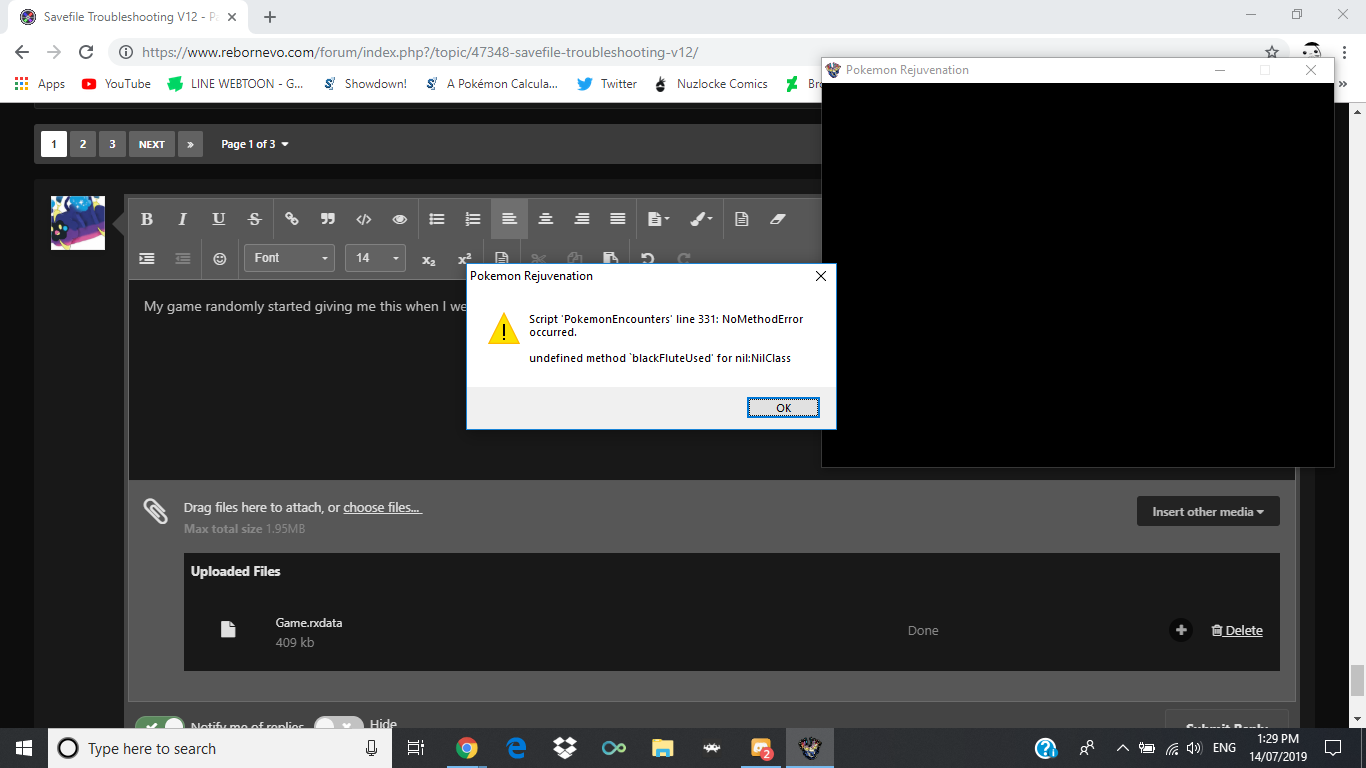Click OK in the error dialog
Viewport: 1366px width, 768px height.
783,407
